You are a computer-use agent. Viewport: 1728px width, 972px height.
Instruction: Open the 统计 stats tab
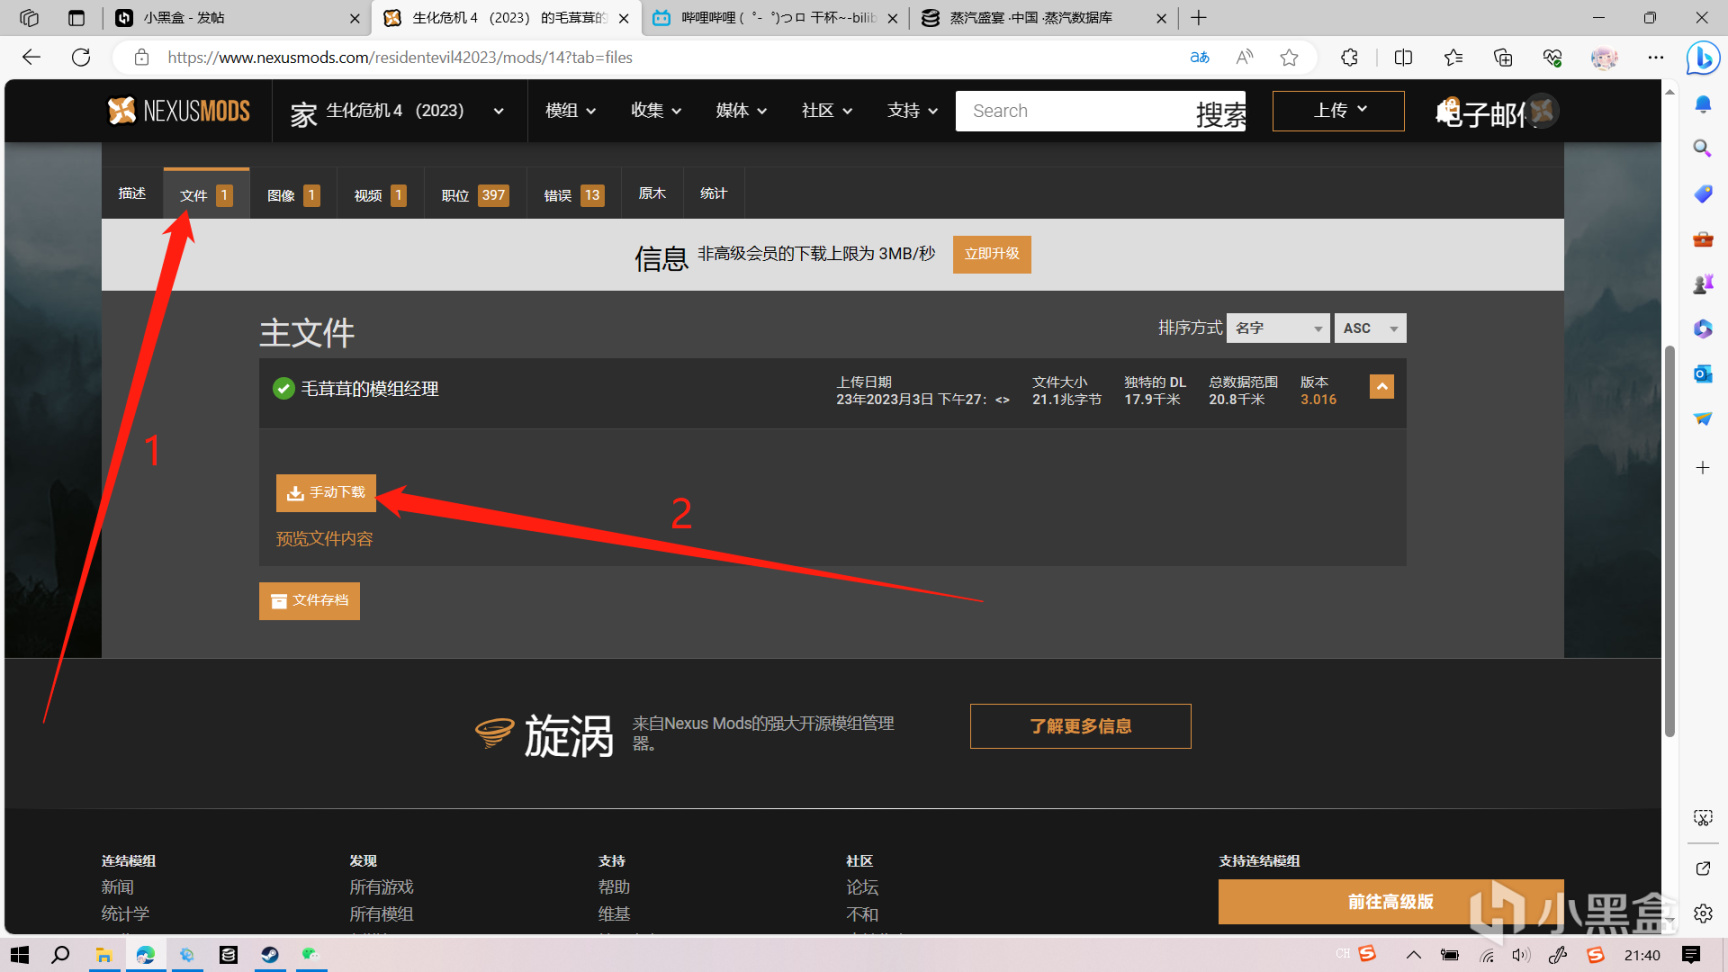pos(714,193)
